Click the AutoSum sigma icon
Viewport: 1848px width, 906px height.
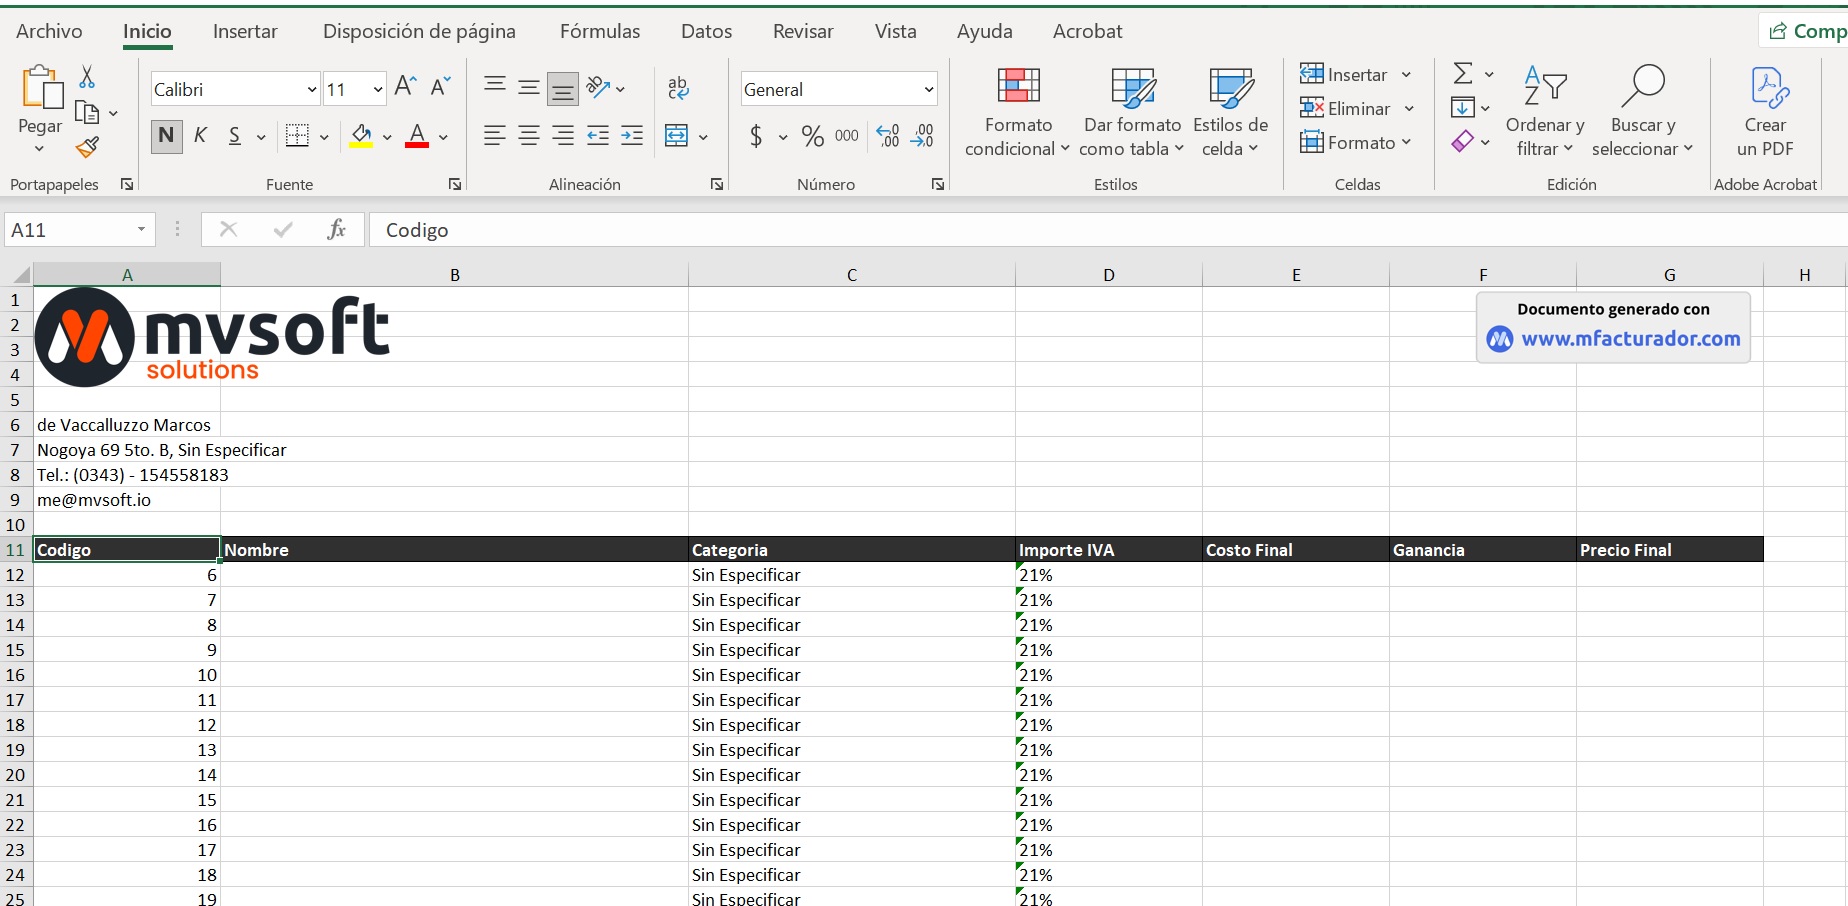coord(1462,74)
